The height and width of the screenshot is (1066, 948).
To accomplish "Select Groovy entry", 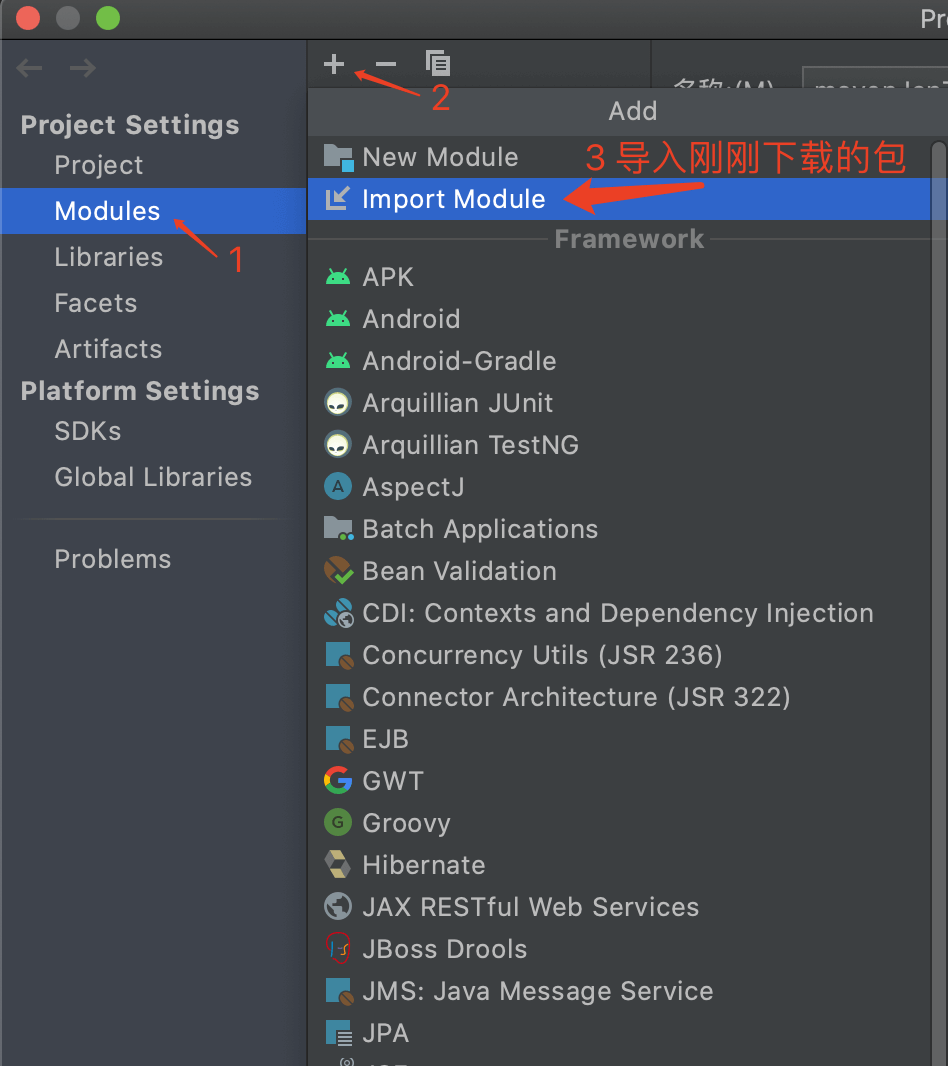I will point(619,823).
